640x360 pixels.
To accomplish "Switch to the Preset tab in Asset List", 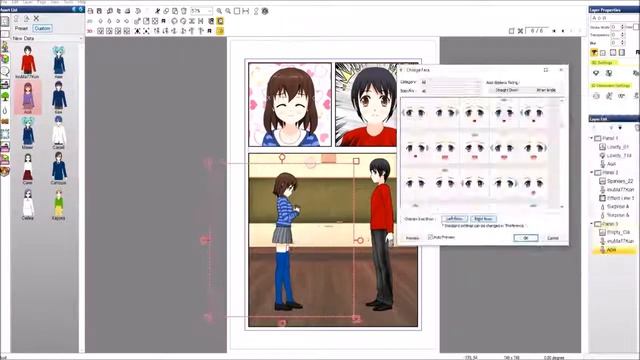I will (21, 28).
